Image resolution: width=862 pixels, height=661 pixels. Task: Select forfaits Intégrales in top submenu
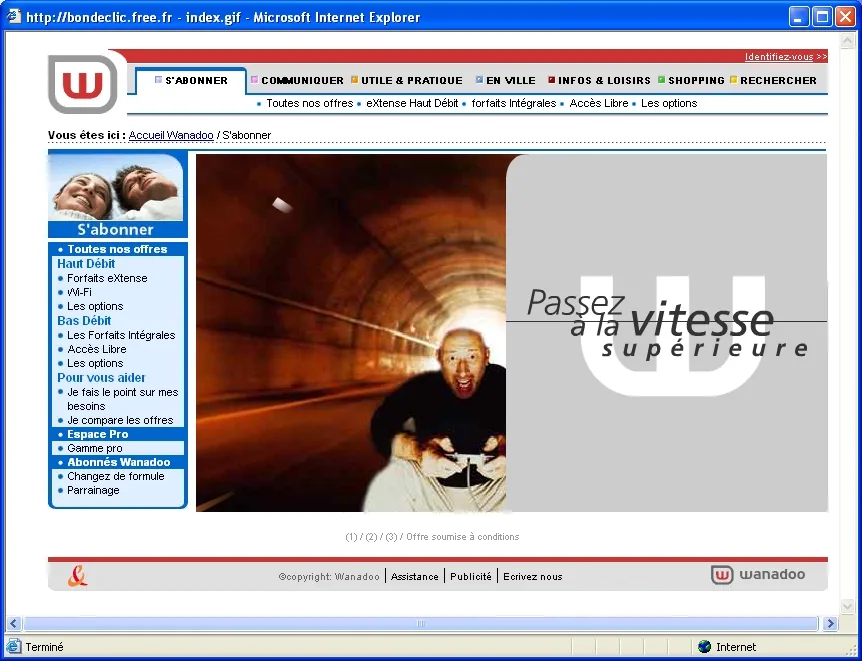(x=513, y=103)
